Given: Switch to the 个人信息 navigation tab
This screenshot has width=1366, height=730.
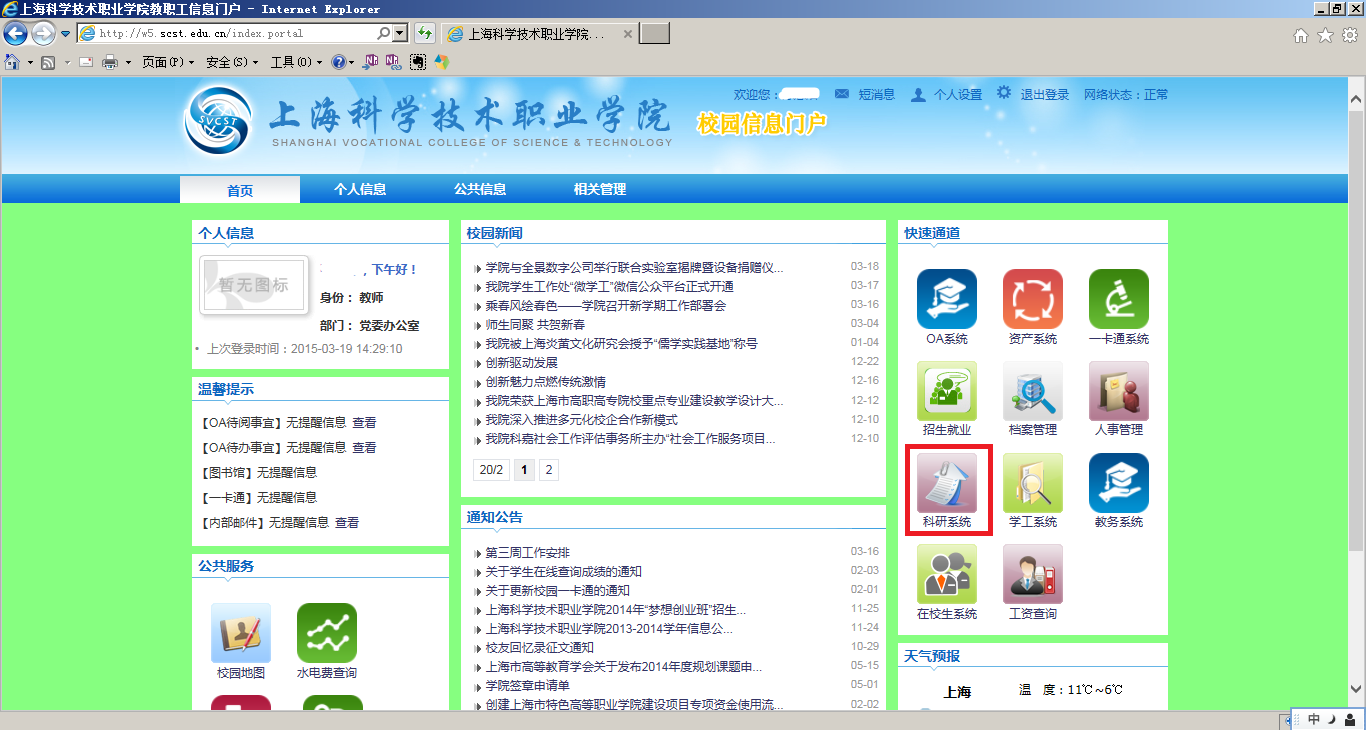Looking at the screenshot, I should [360, 189].
